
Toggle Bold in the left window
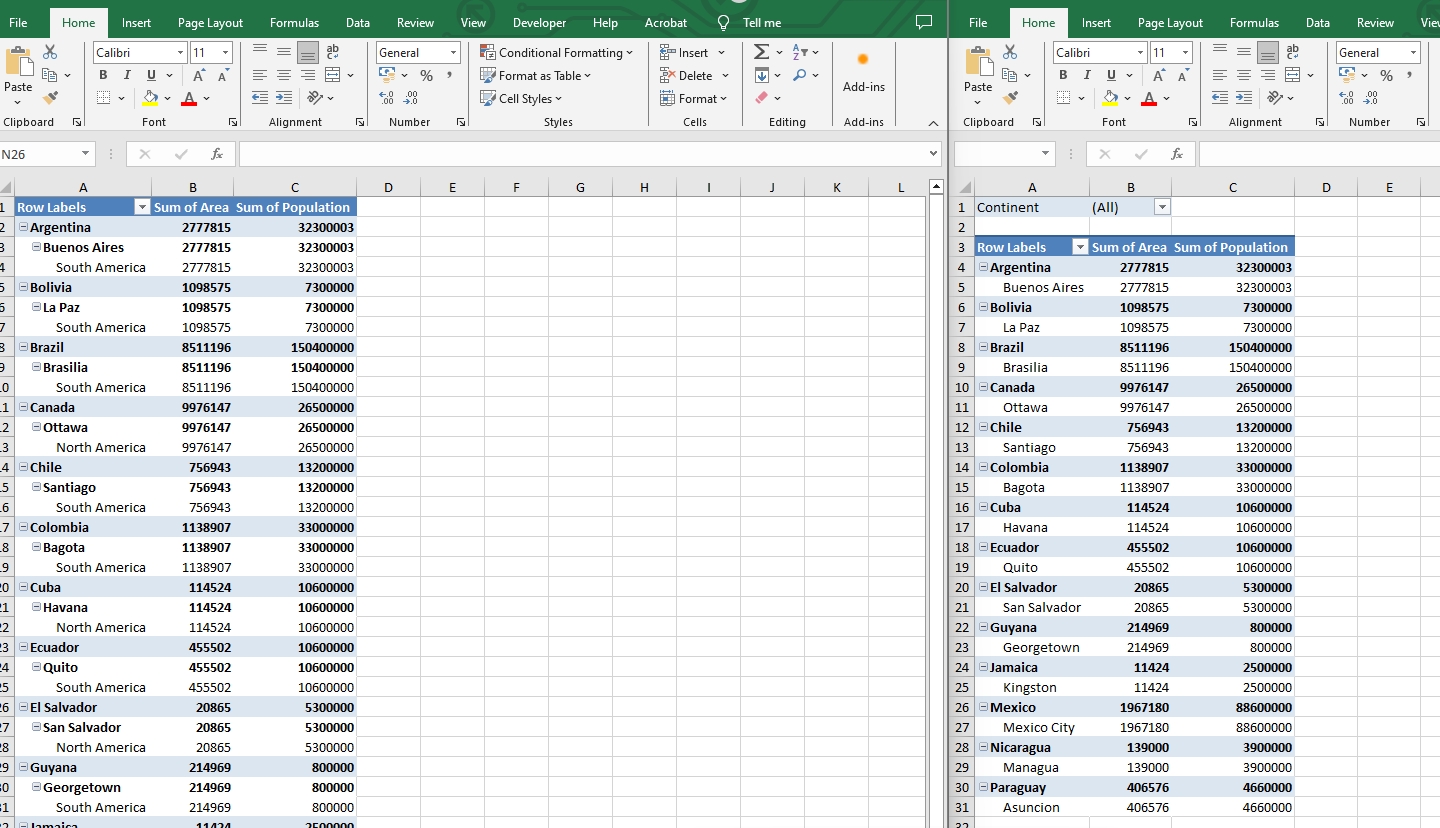103,75
